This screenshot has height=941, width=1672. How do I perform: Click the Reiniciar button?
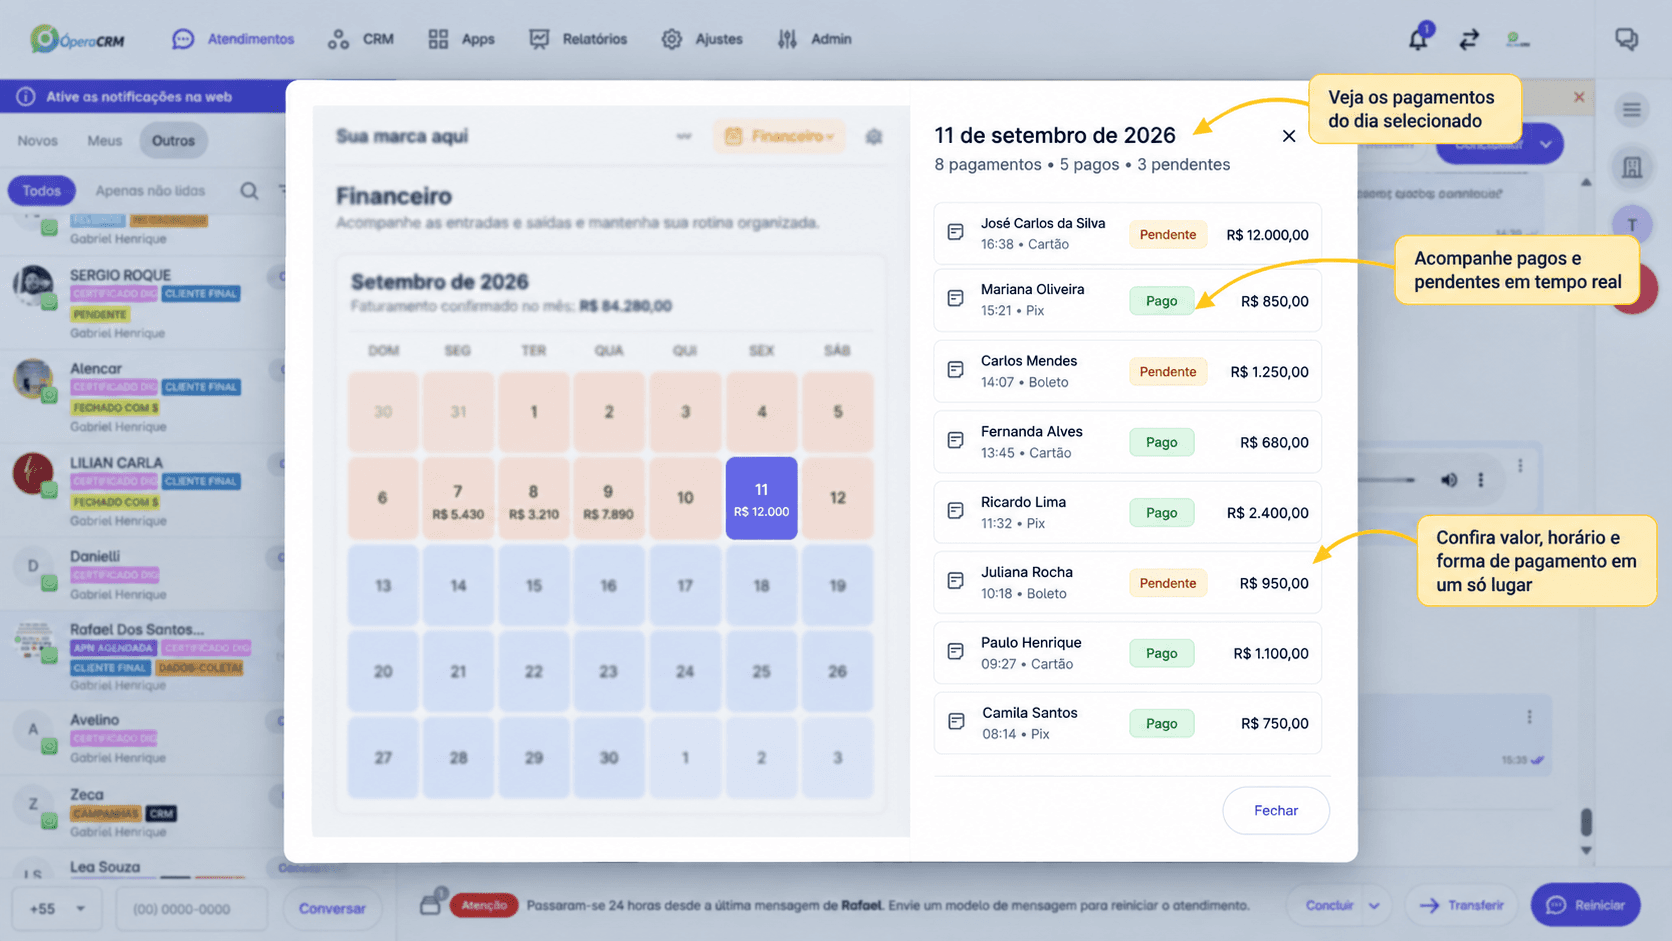coord(1586,905)
